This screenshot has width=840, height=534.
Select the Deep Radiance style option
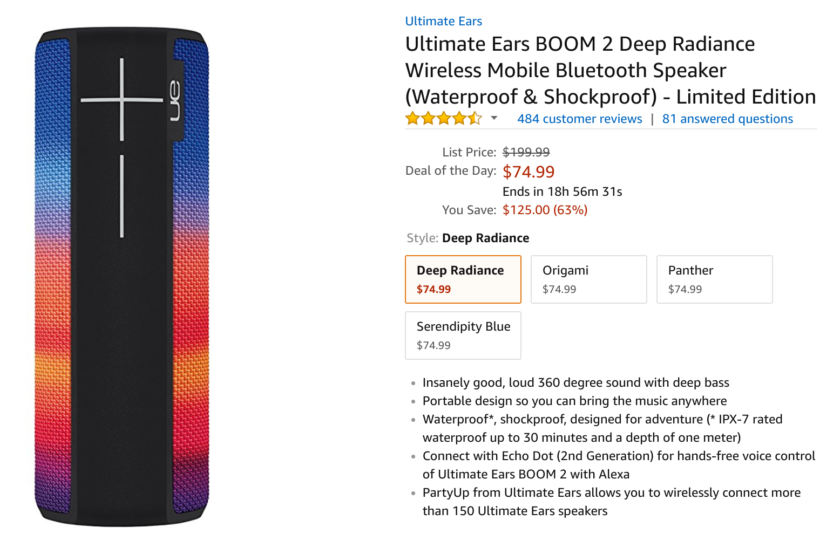463,279
